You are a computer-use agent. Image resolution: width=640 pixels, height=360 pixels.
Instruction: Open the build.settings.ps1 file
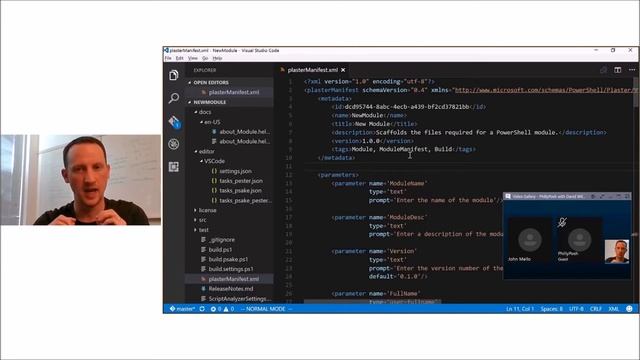[x=231, y=269]
